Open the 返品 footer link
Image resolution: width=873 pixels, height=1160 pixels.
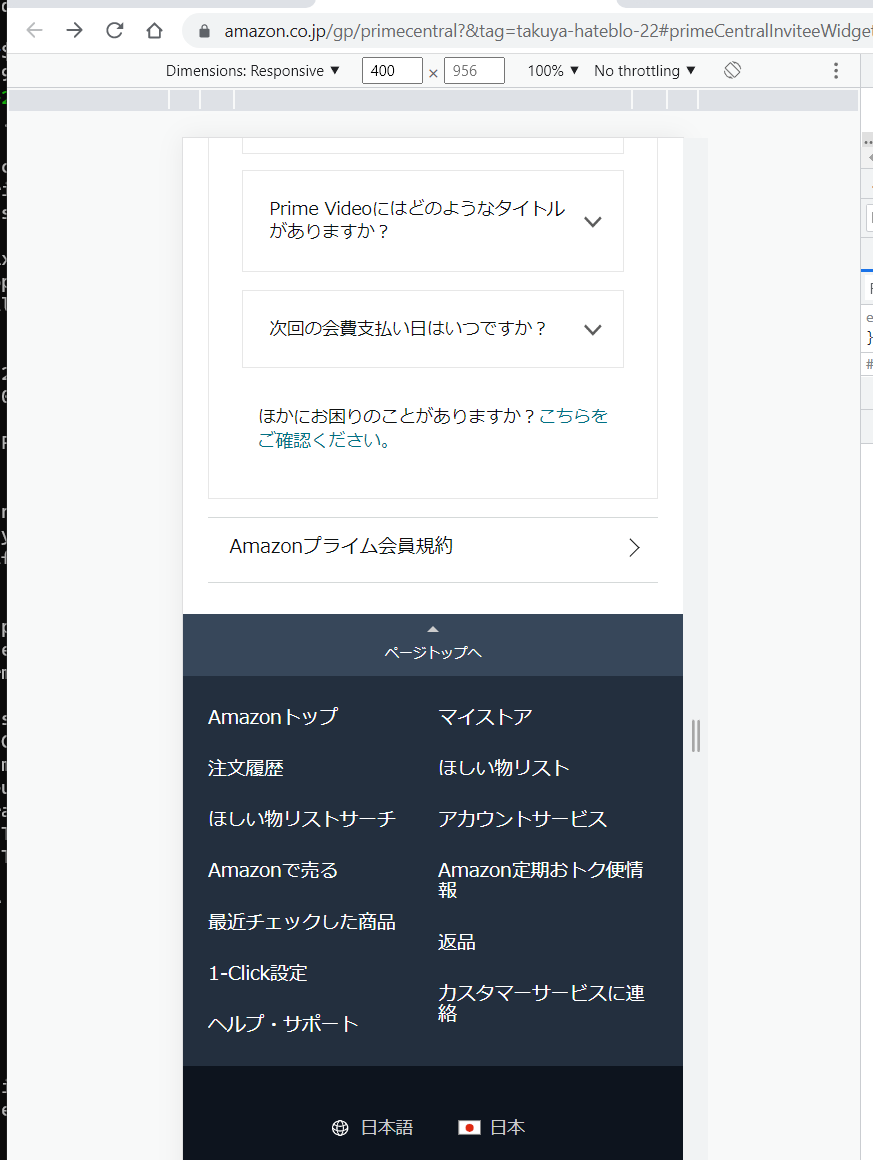click(456, 942)
